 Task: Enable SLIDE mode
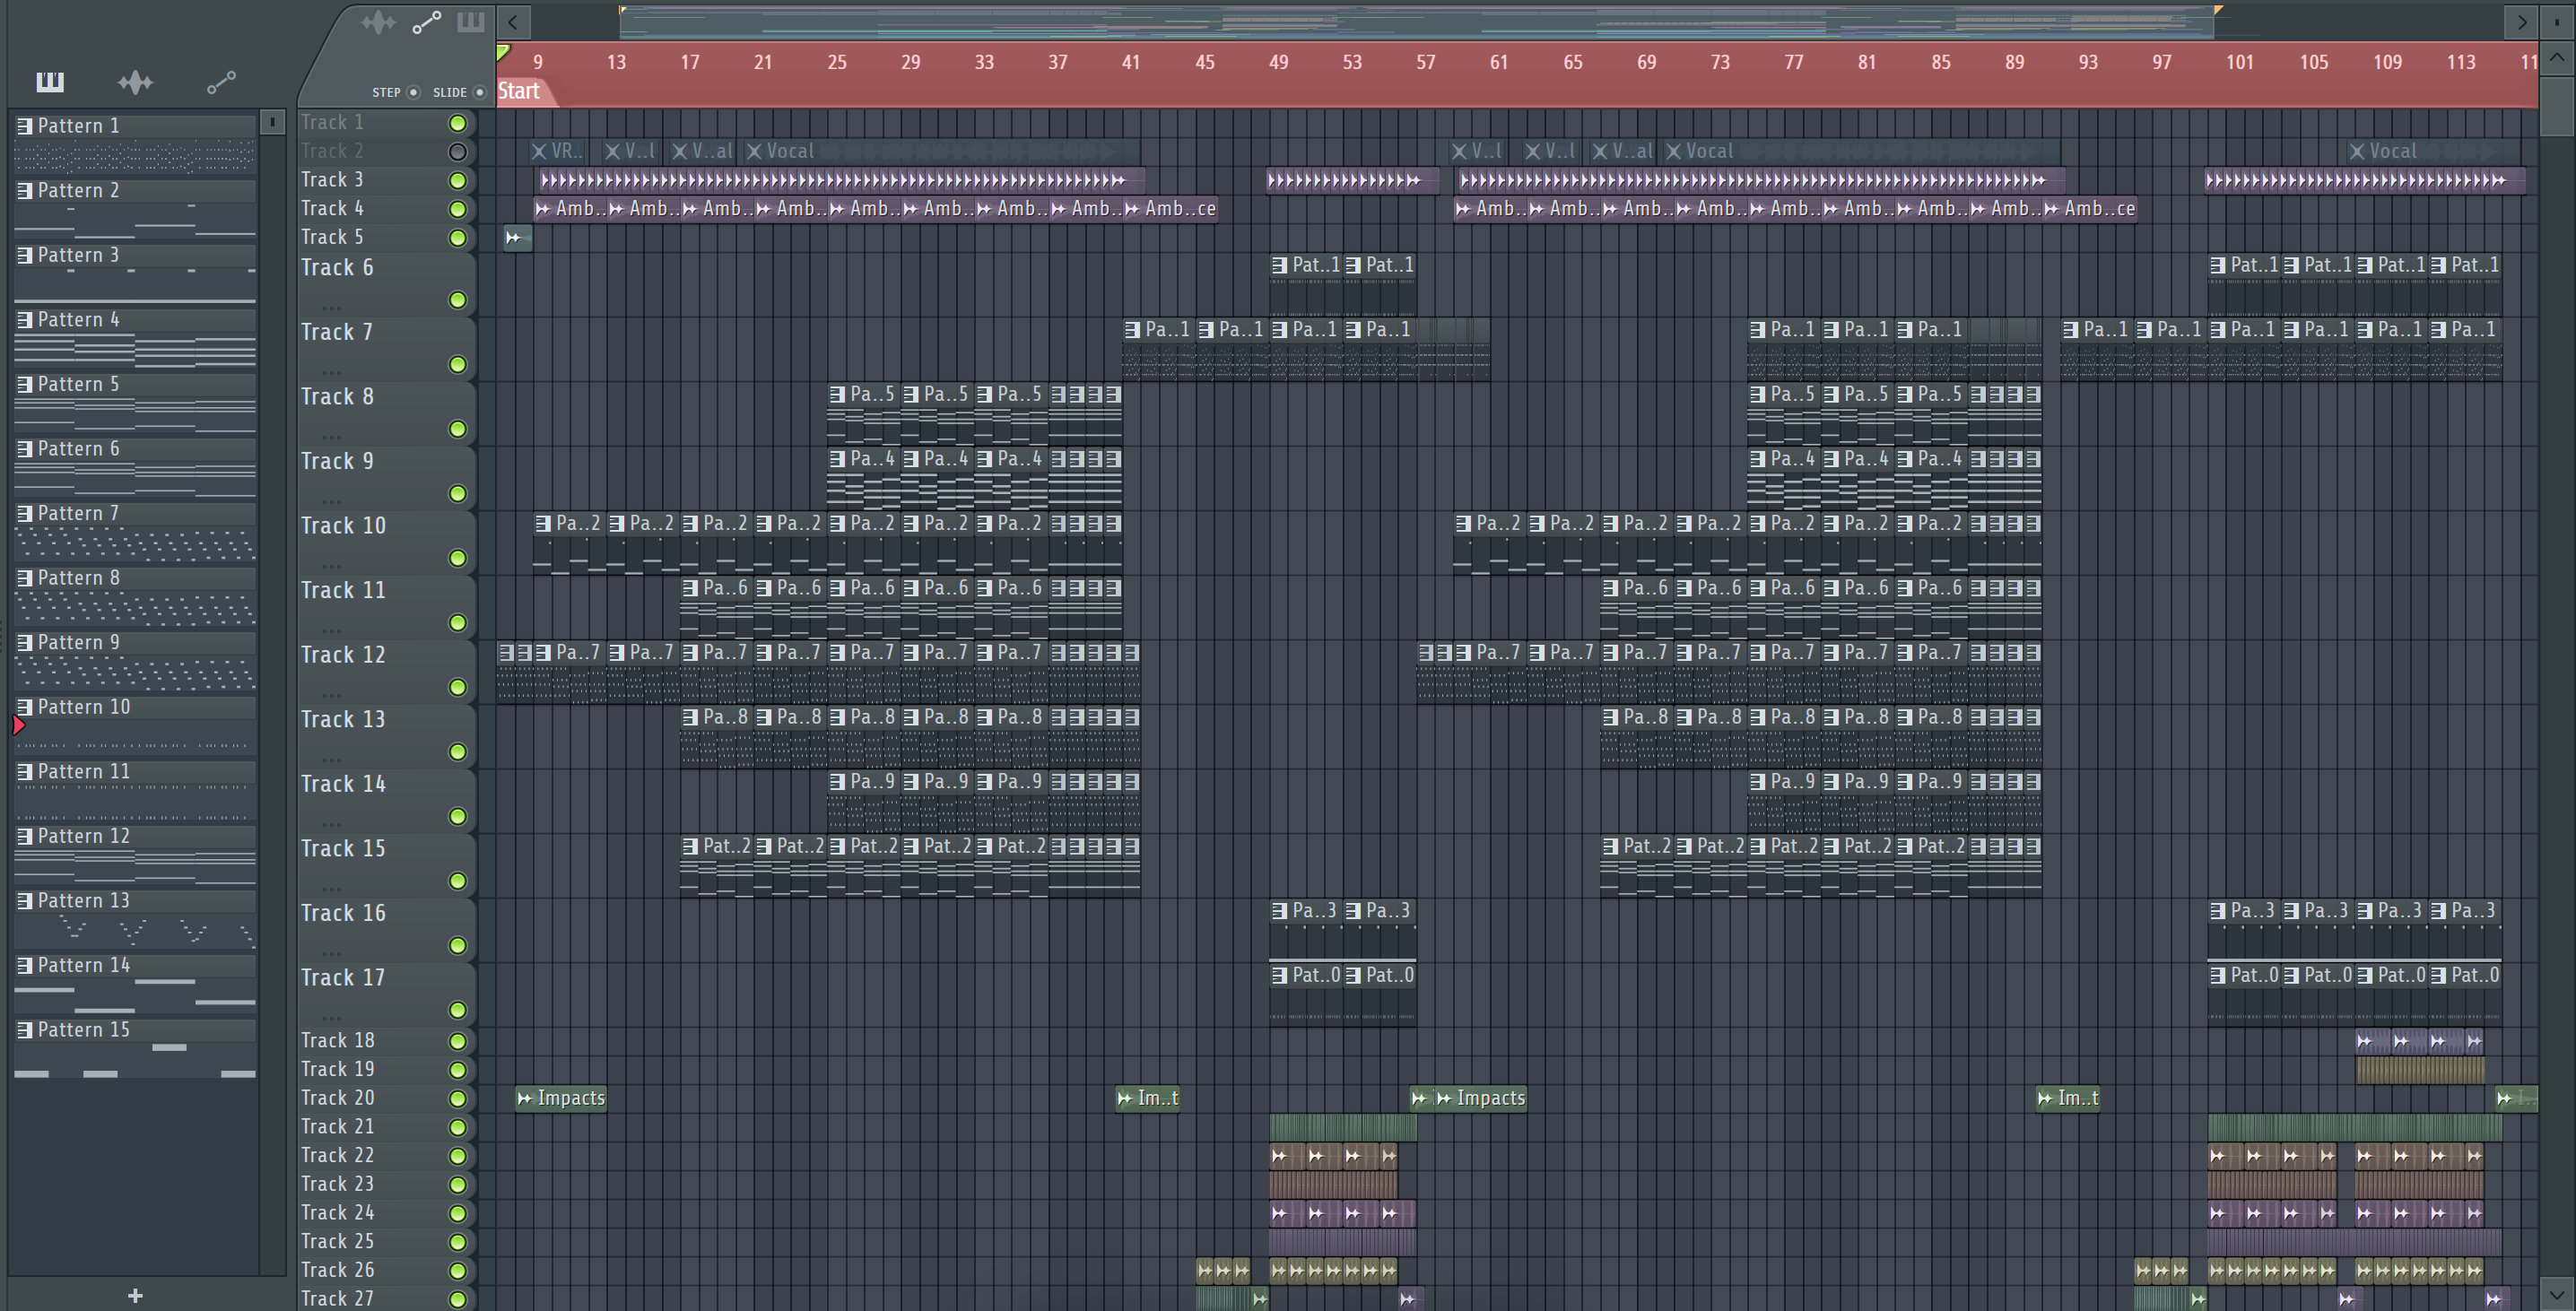[x=480, y=92]
